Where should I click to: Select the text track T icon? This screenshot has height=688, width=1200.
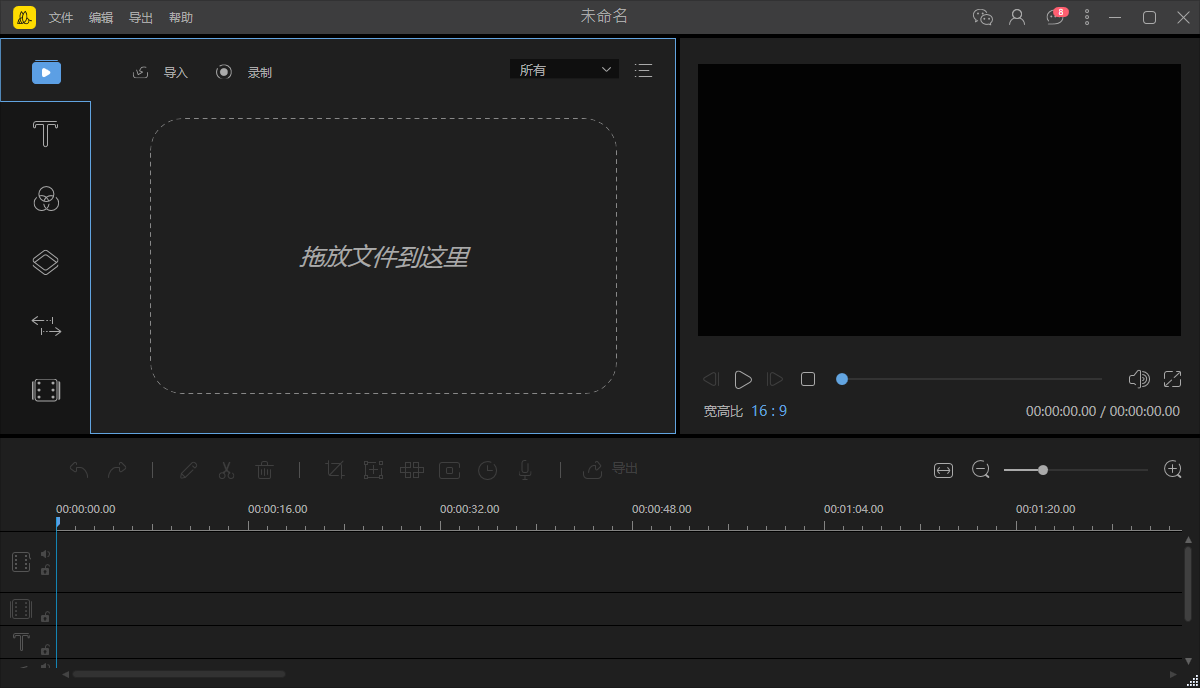point(21,642)
